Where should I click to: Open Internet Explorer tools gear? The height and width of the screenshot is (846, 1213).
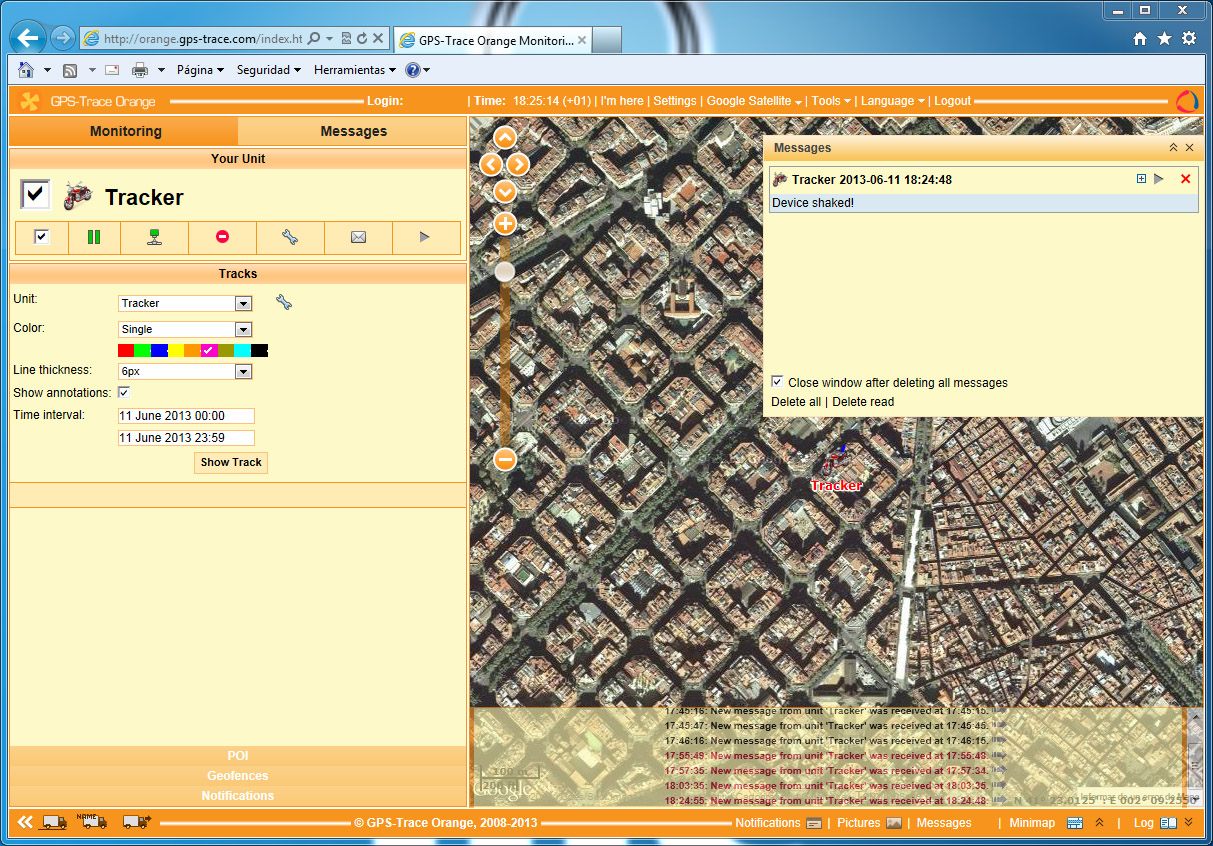(x=1189, y=38)
